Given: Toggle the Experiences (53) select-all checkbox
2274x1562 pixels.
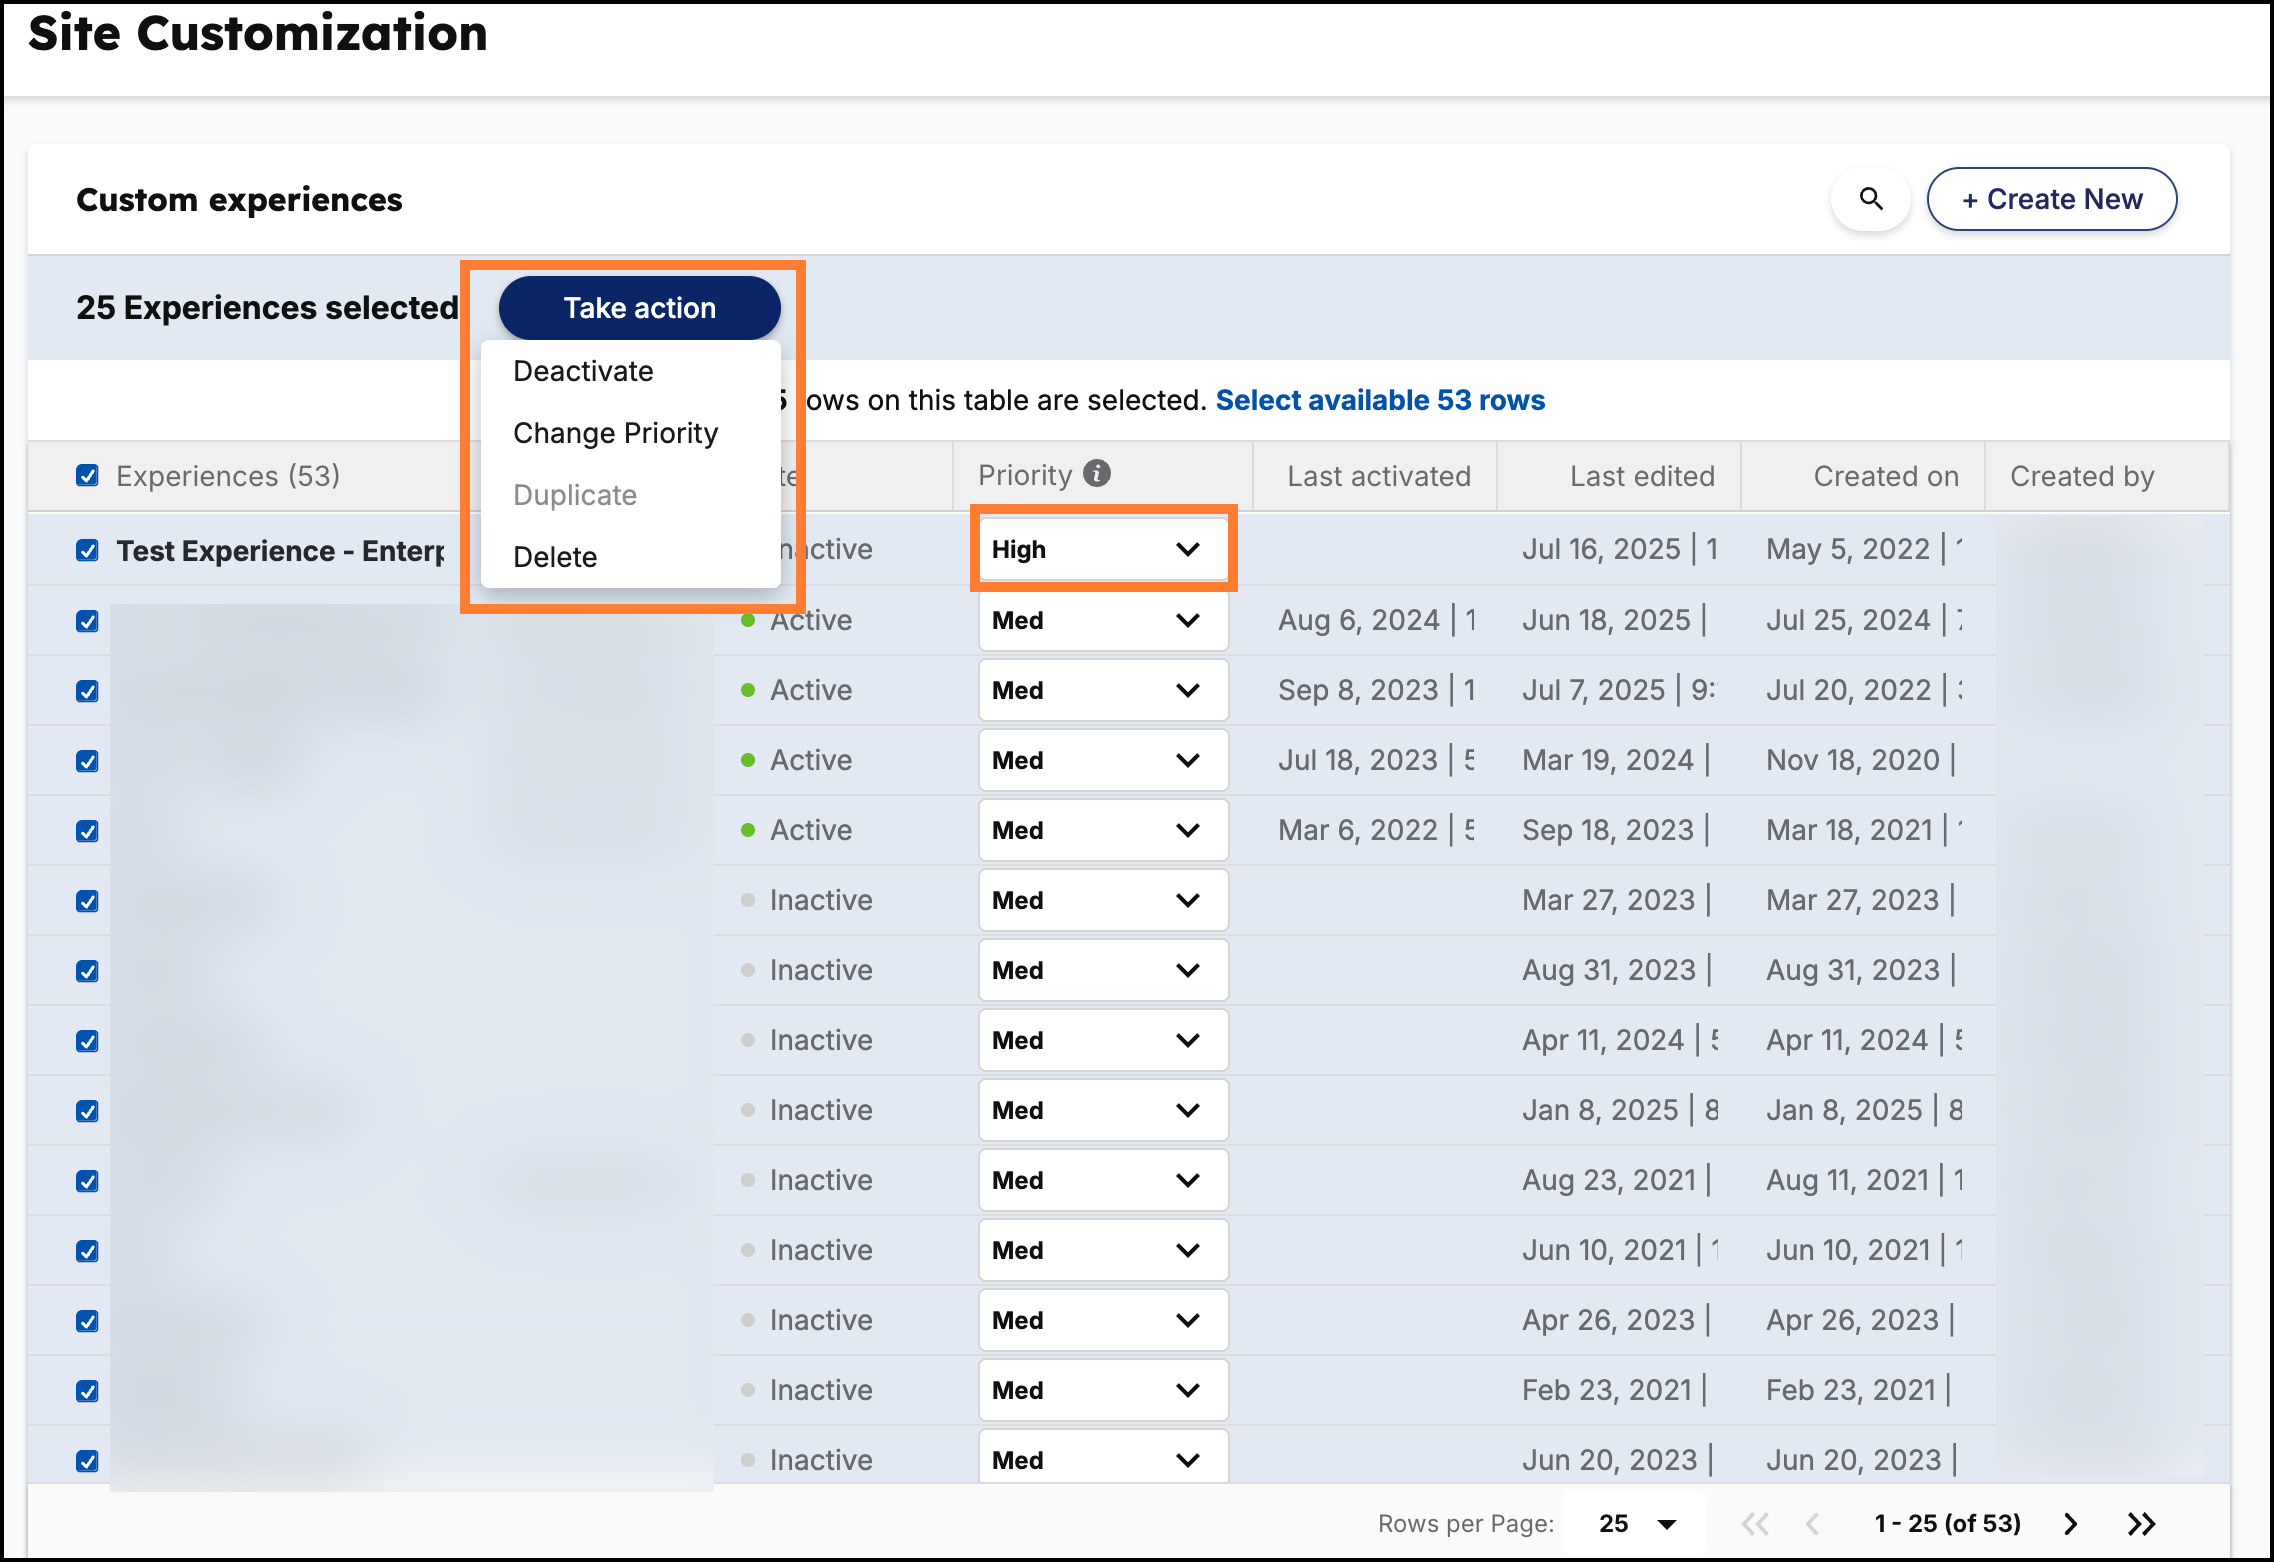Looking at the screenshot, I should [x=88, y=476].
